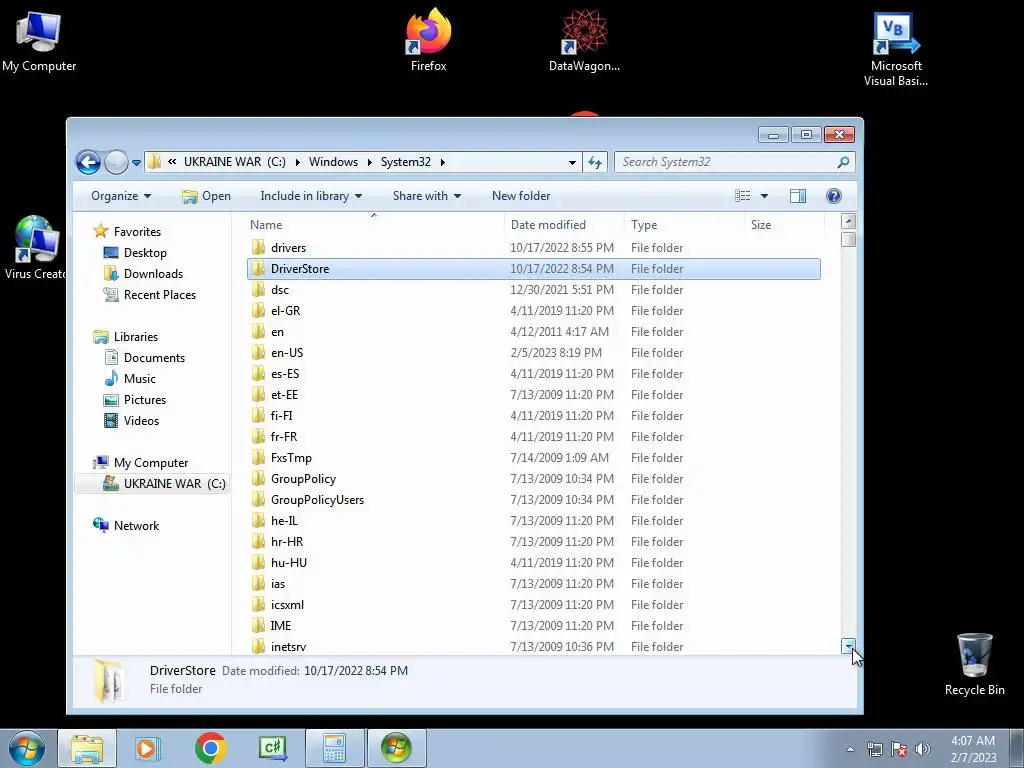Viewport: 1024px width, 768px height.
Task: Open the Calculator taskbar icon
Action: click(x=334, y=748)
